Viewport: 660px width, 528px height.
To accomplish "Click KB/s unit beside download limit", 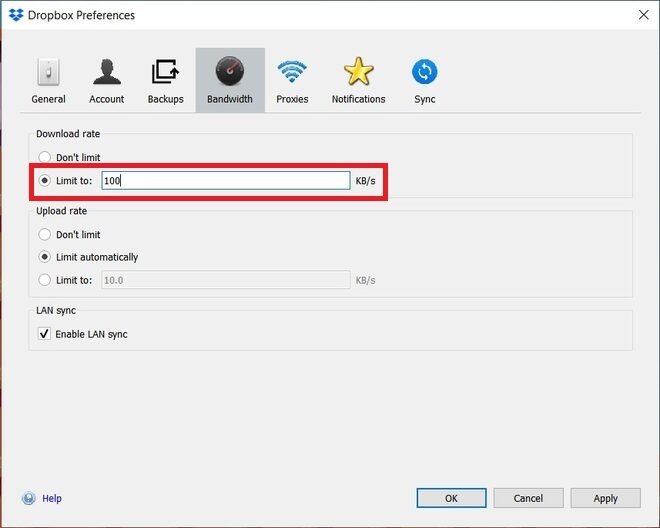I will click(x=365, y=181).
